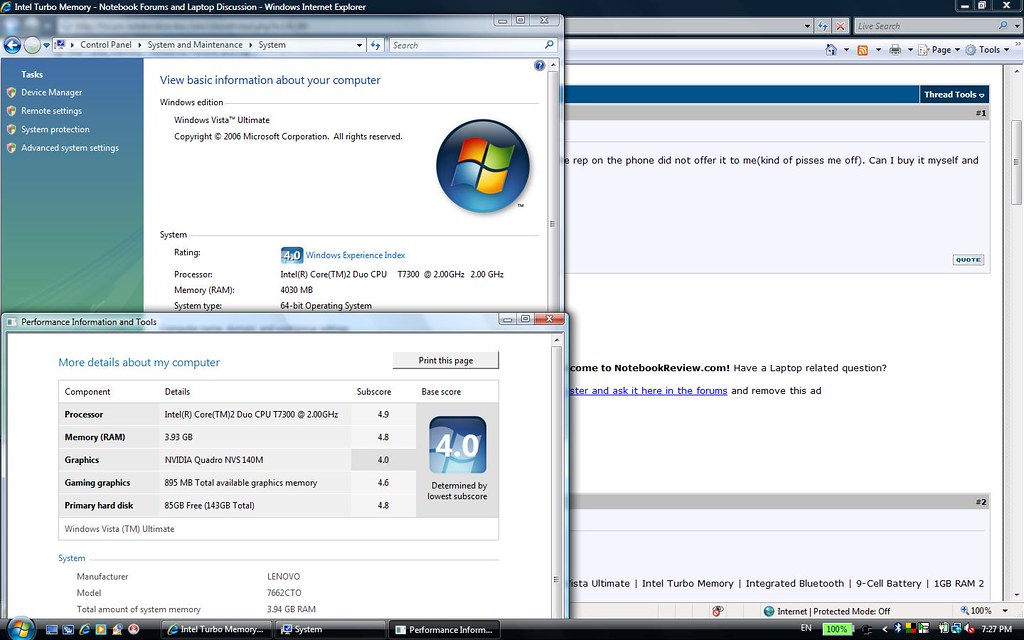Open the Print dropdown arrow

tap(910, 50)
